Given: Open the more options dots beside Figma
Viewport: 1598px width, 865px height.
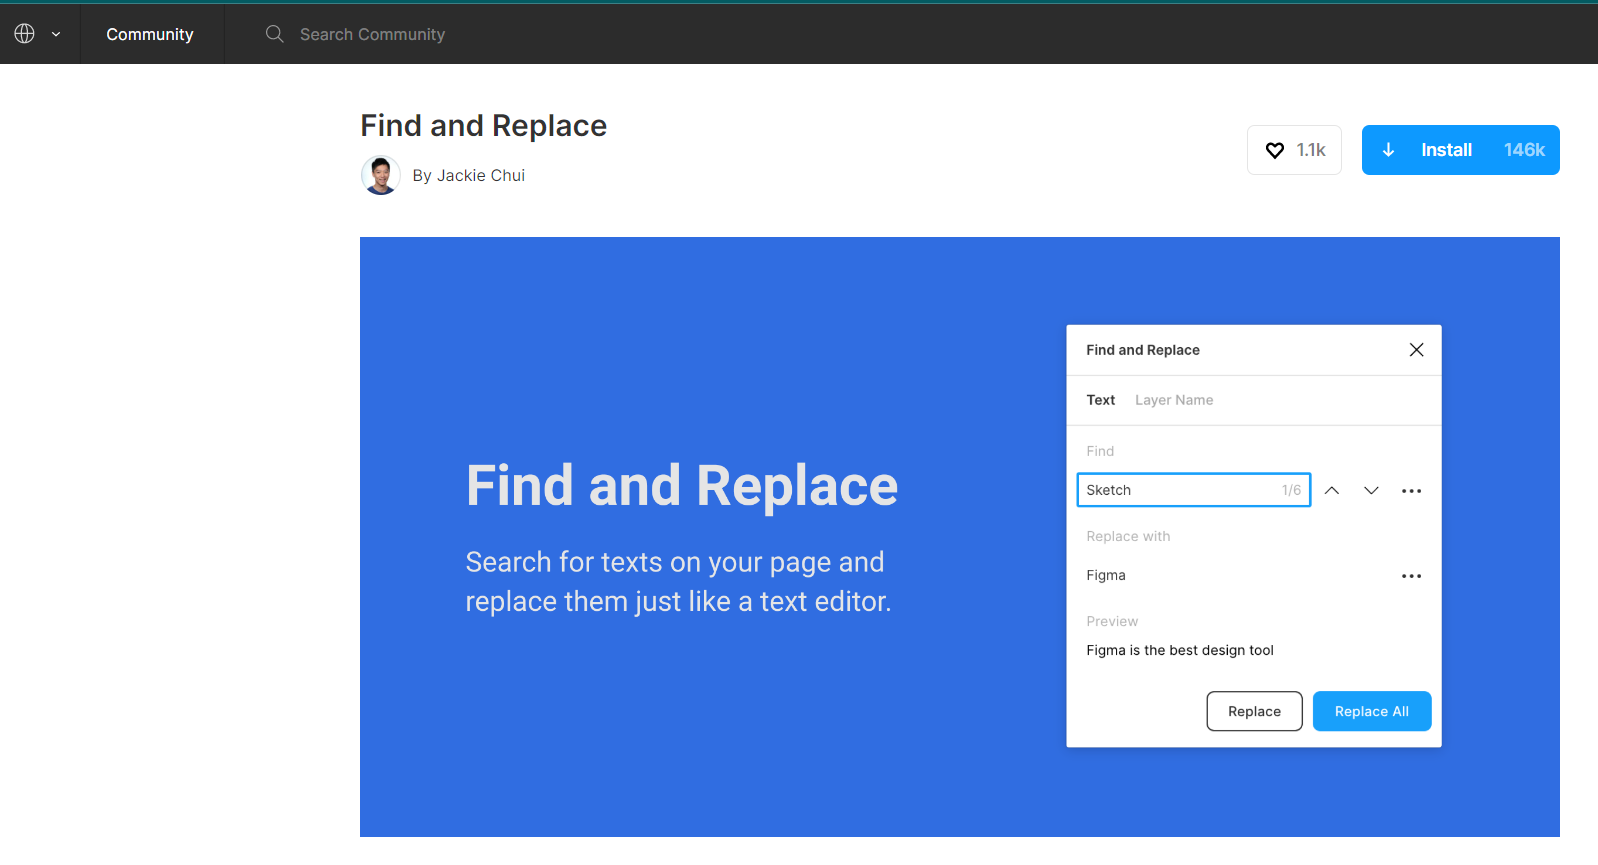Looking at the screenshot, I should (1411, 576).
